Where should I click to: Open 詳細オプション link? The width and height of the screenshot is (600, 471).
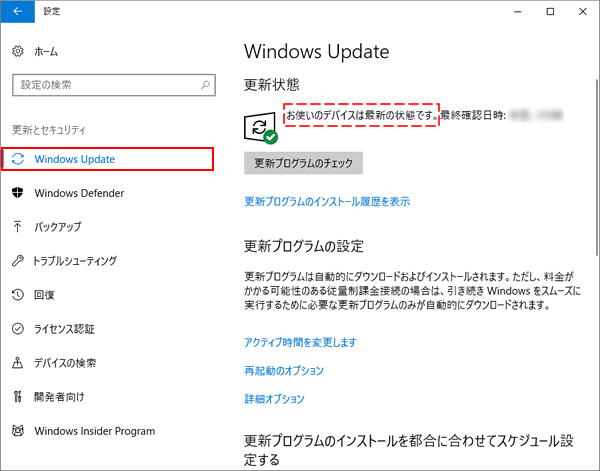274,399
